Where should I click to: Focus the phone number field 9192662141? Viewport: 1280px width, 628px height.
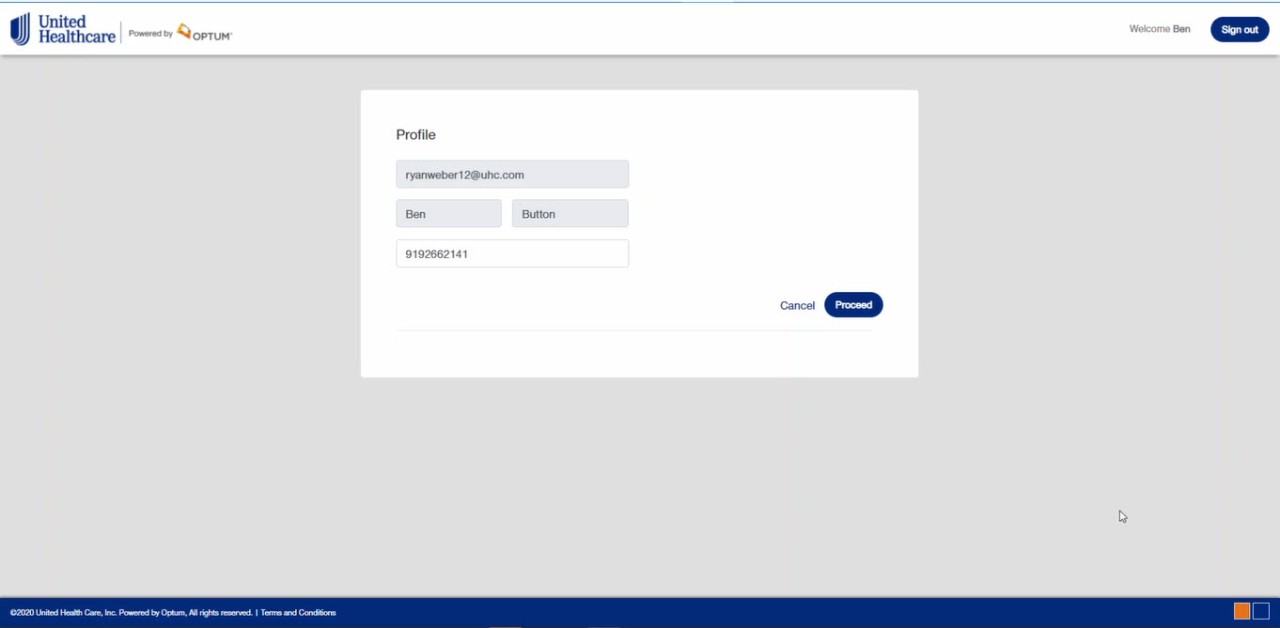(512, 254)
